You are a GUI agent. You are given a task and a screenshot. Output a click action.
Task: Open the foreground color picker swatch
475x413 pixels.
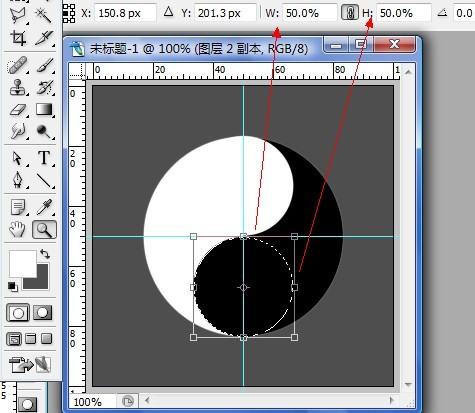23,264
